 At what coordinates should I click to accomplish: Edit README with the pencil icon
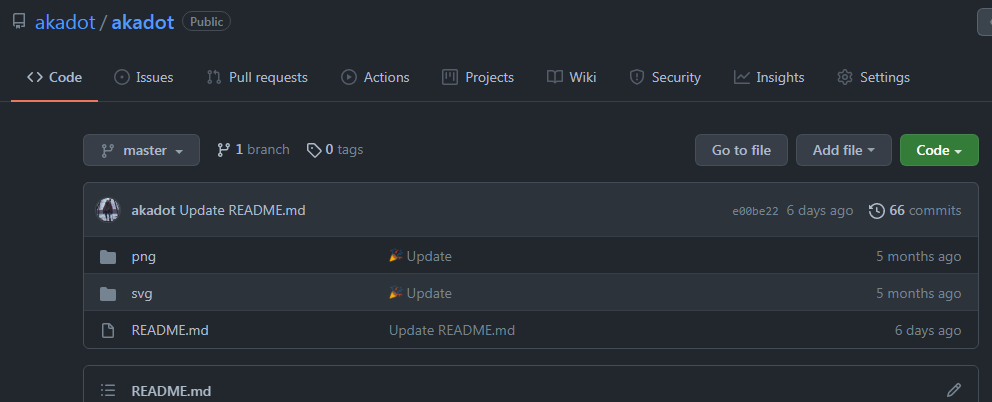(954, 390)
